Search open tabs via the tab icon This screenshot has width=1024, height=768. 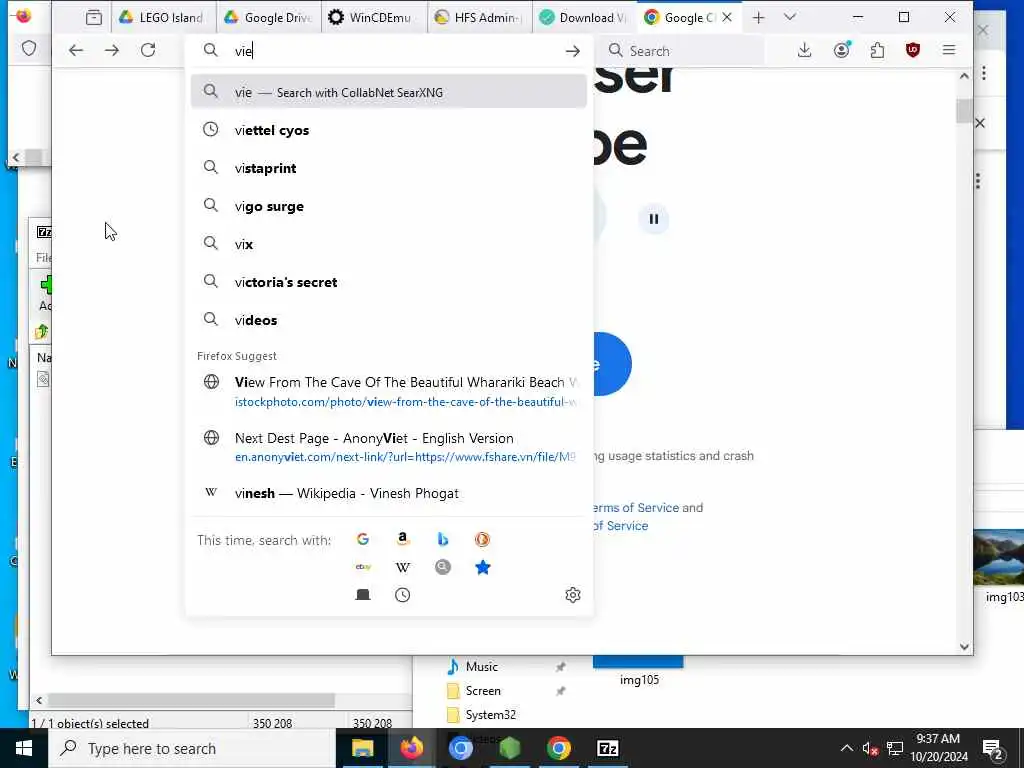pyautogui.click(x=363, y=594)
